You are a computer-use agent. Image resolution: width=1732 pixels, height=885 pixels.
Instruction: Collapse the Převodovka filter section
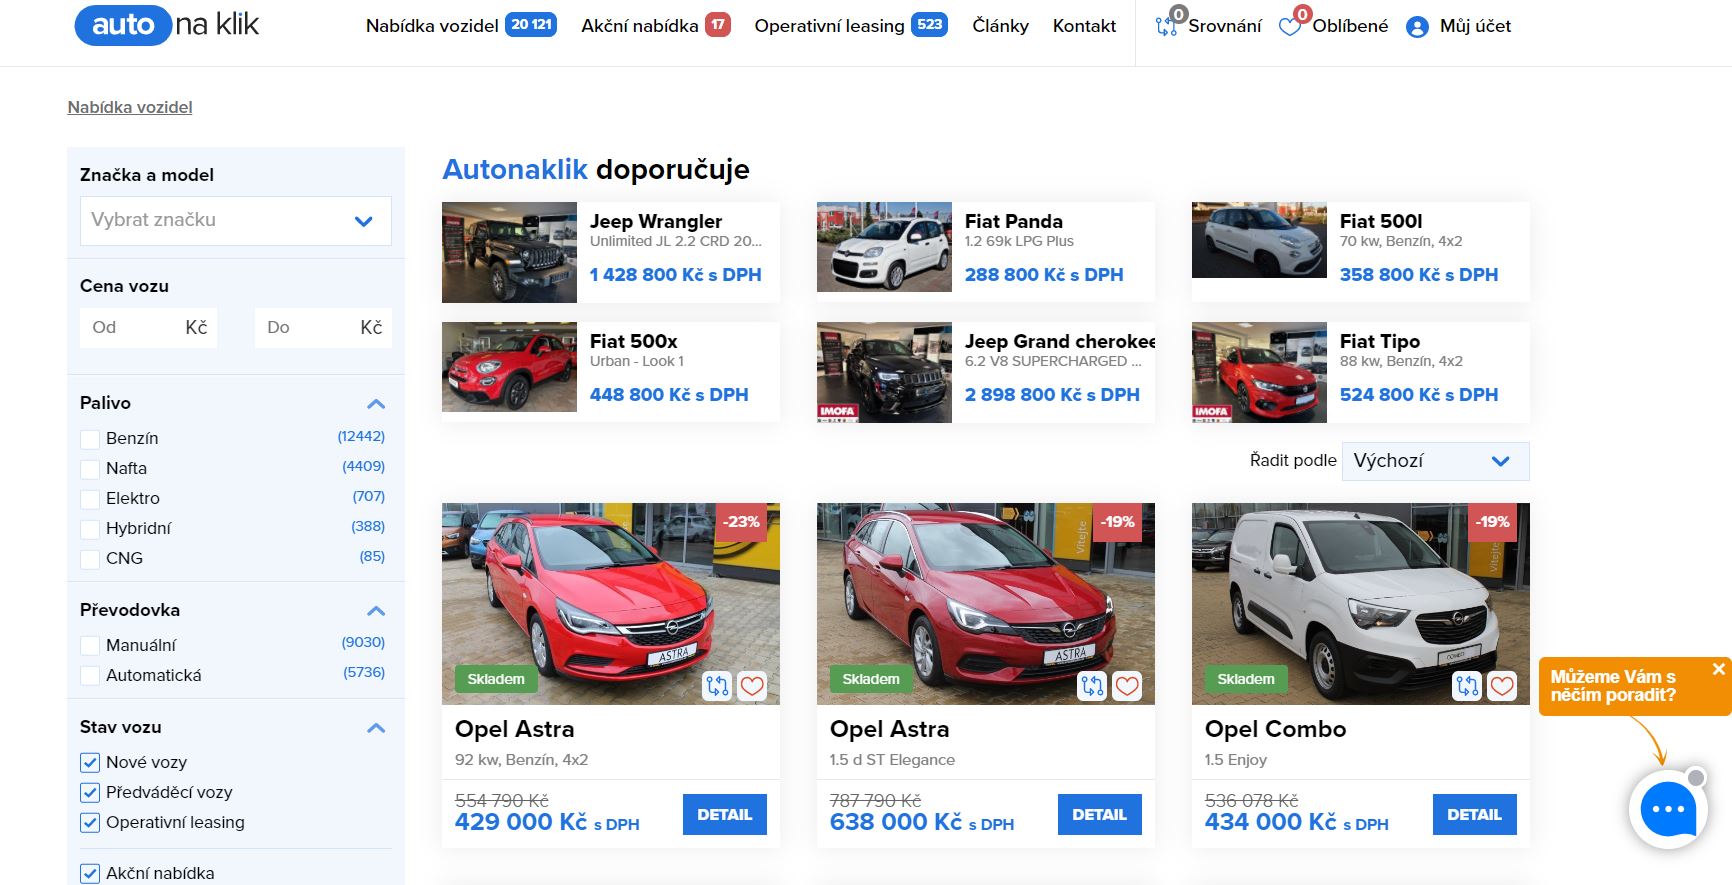[x=376, y=611]
